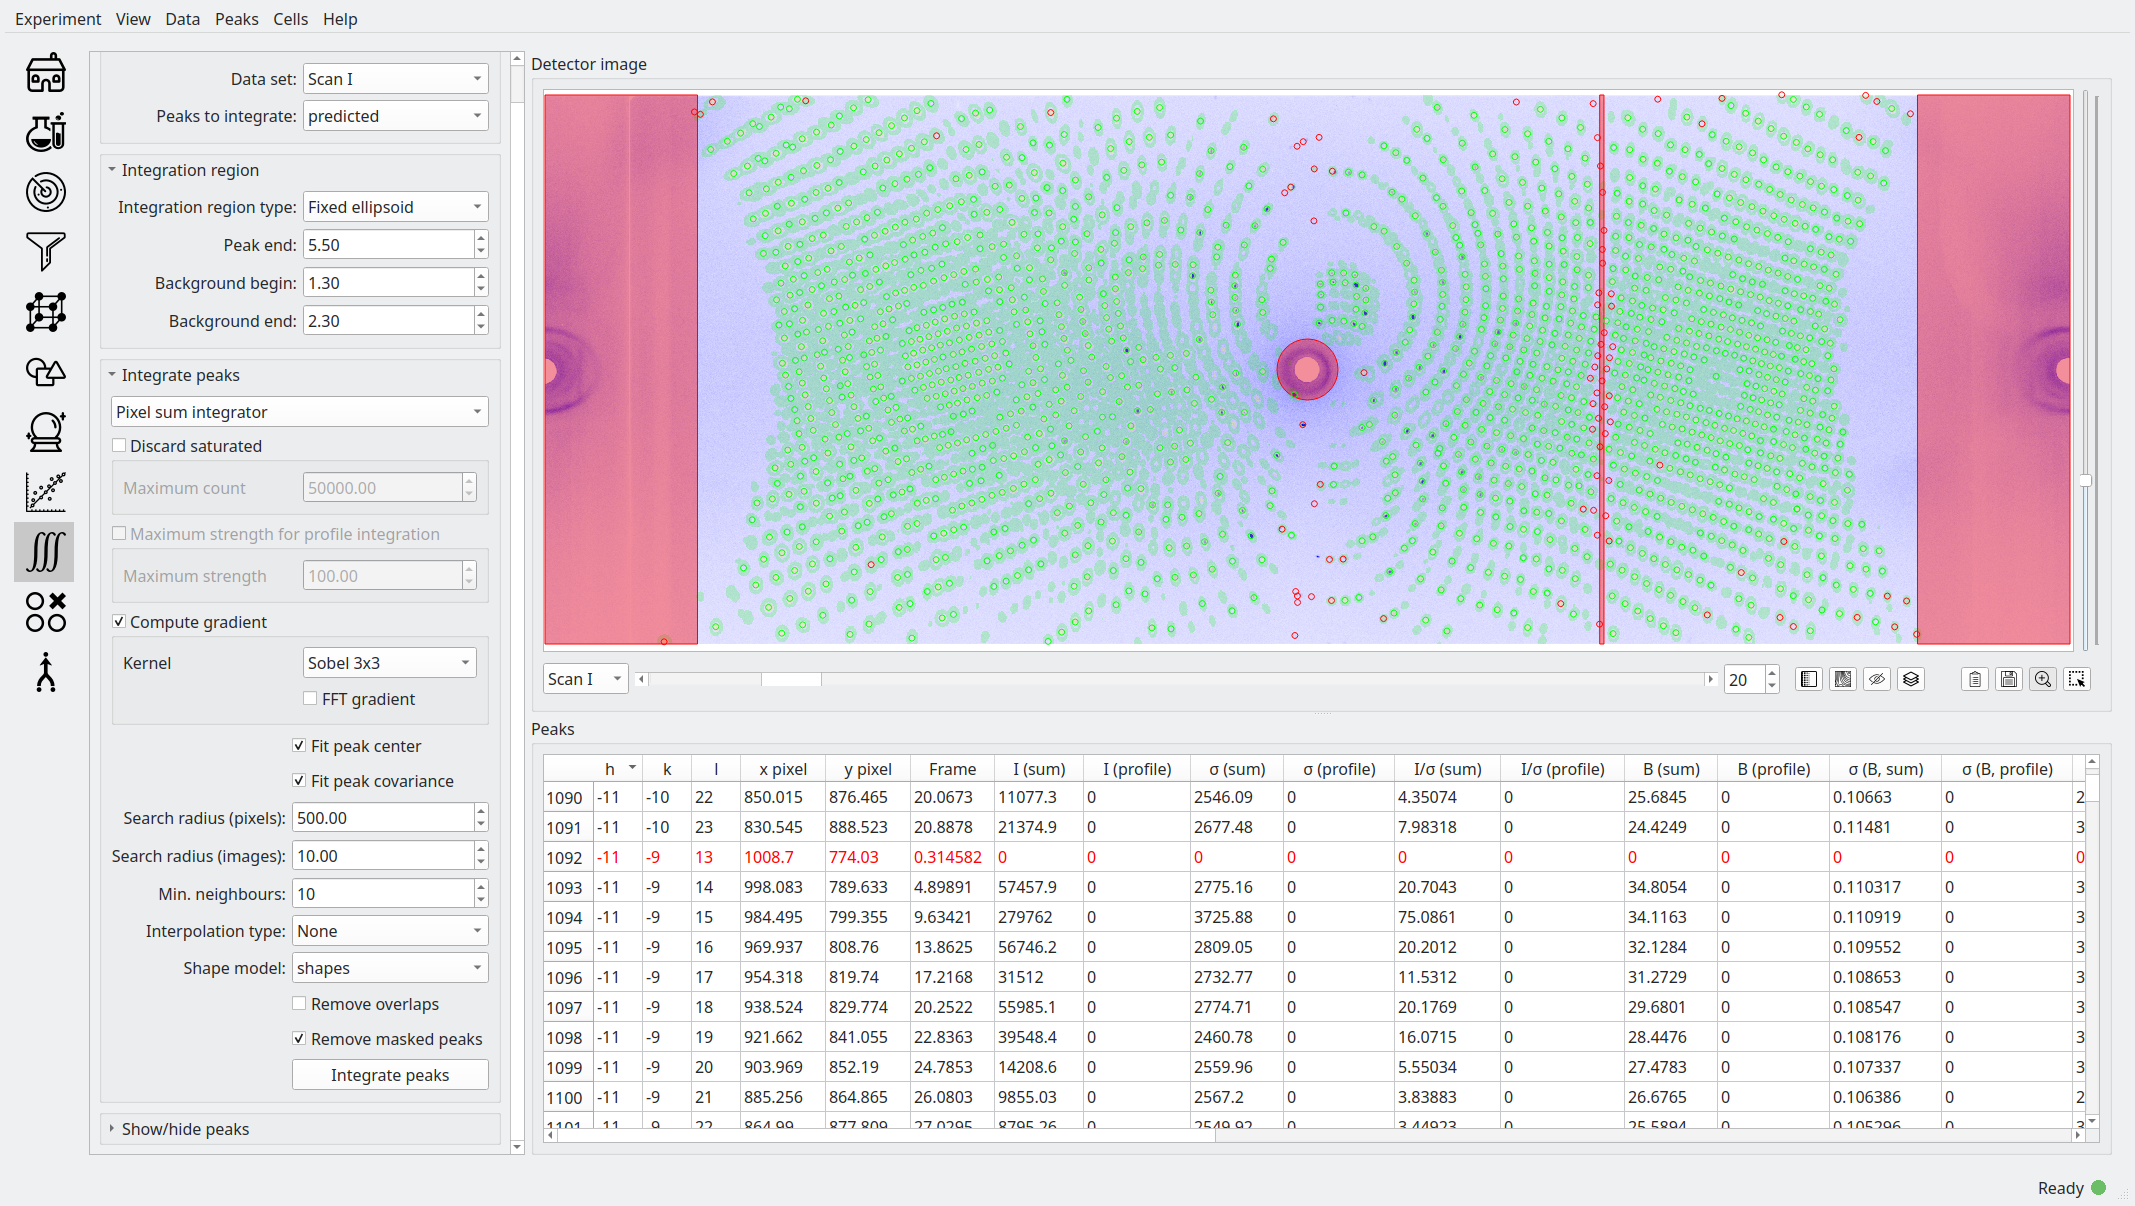Image resolution: width=2135 pixels, height=1206 pixels.
Task: Open the Peaks menu
Action: click(236, 19)
